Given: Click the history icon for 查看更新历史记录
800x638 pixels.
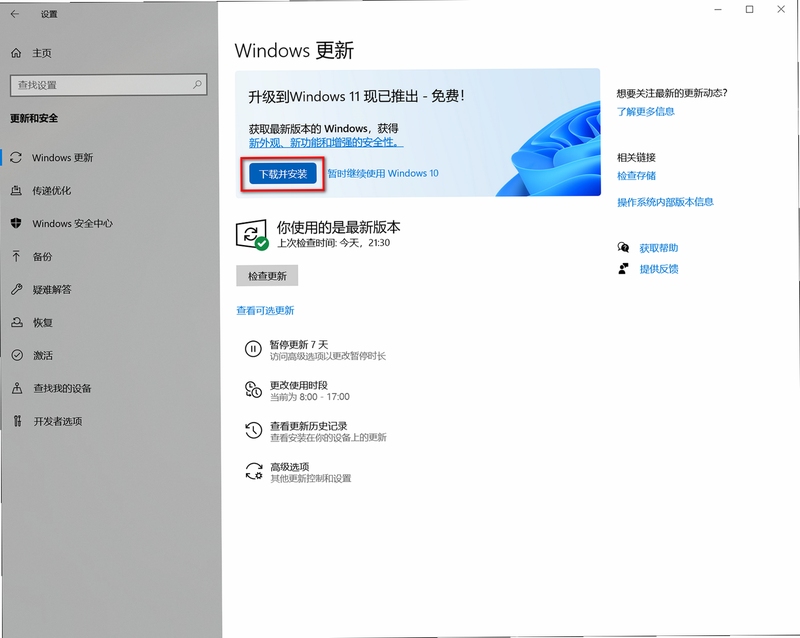Looking at the screenshot, I should (253, 431).
